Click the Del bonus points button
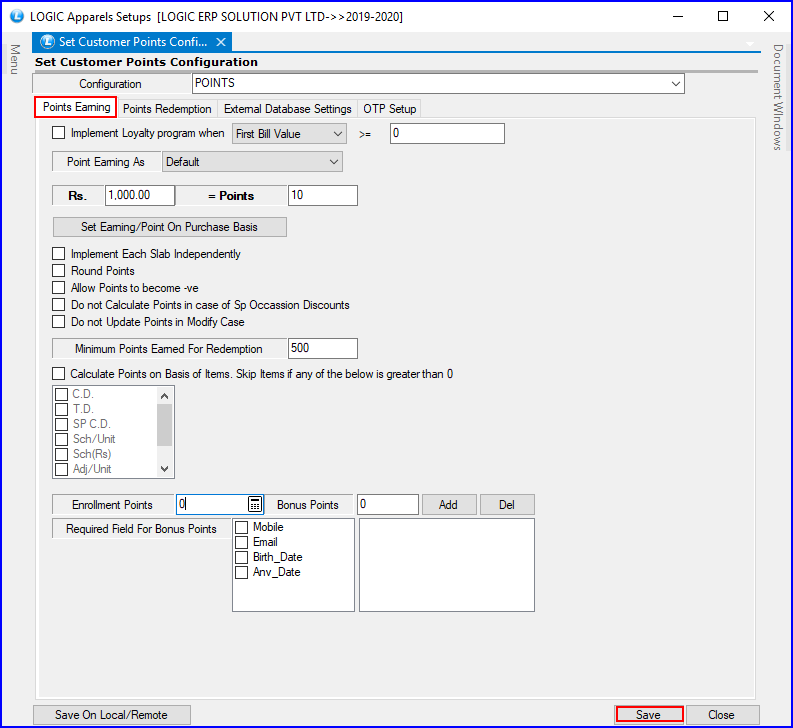 [x=507, y=504]
